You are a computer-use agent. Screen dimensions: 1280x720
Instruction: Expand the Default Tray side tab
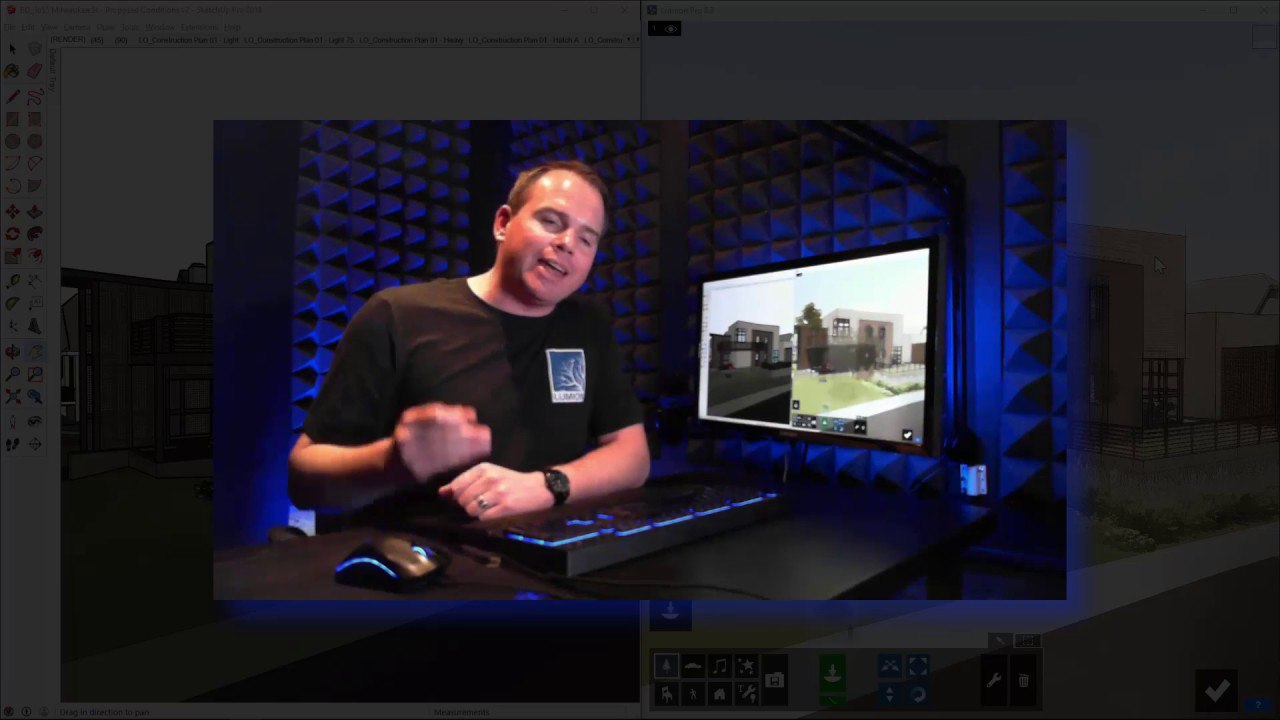(x=53, y=72)
